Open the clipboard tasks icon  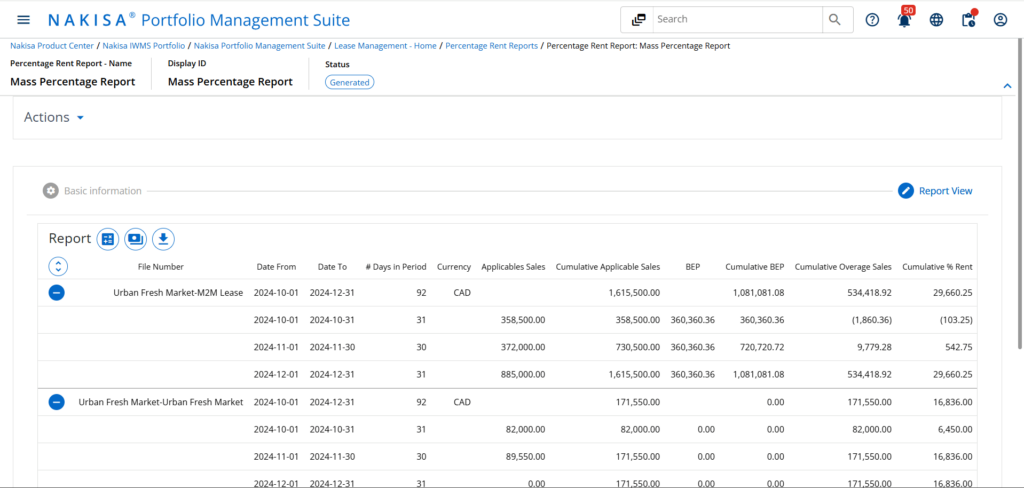pyautogui.click(x=968, y=20)
